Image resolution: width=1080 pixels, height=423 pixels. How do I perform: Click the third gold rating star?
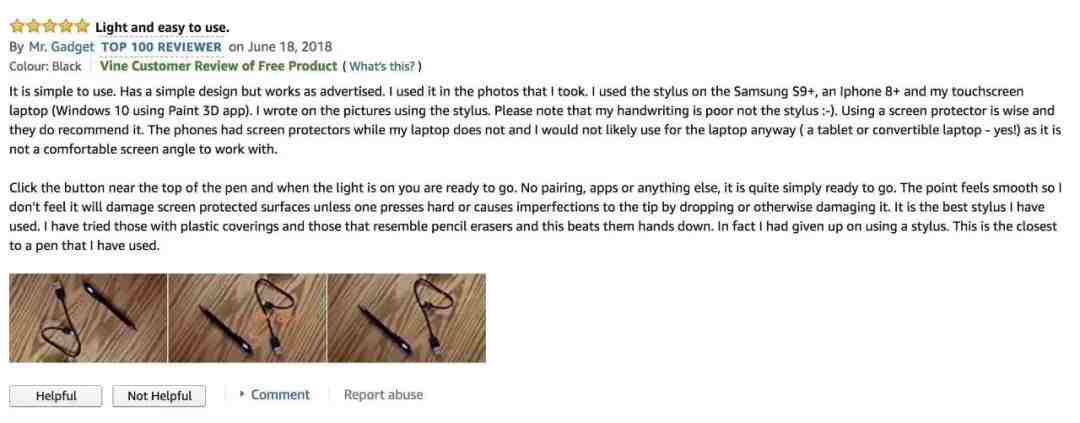pyautogui.click(x=50, y=27)
